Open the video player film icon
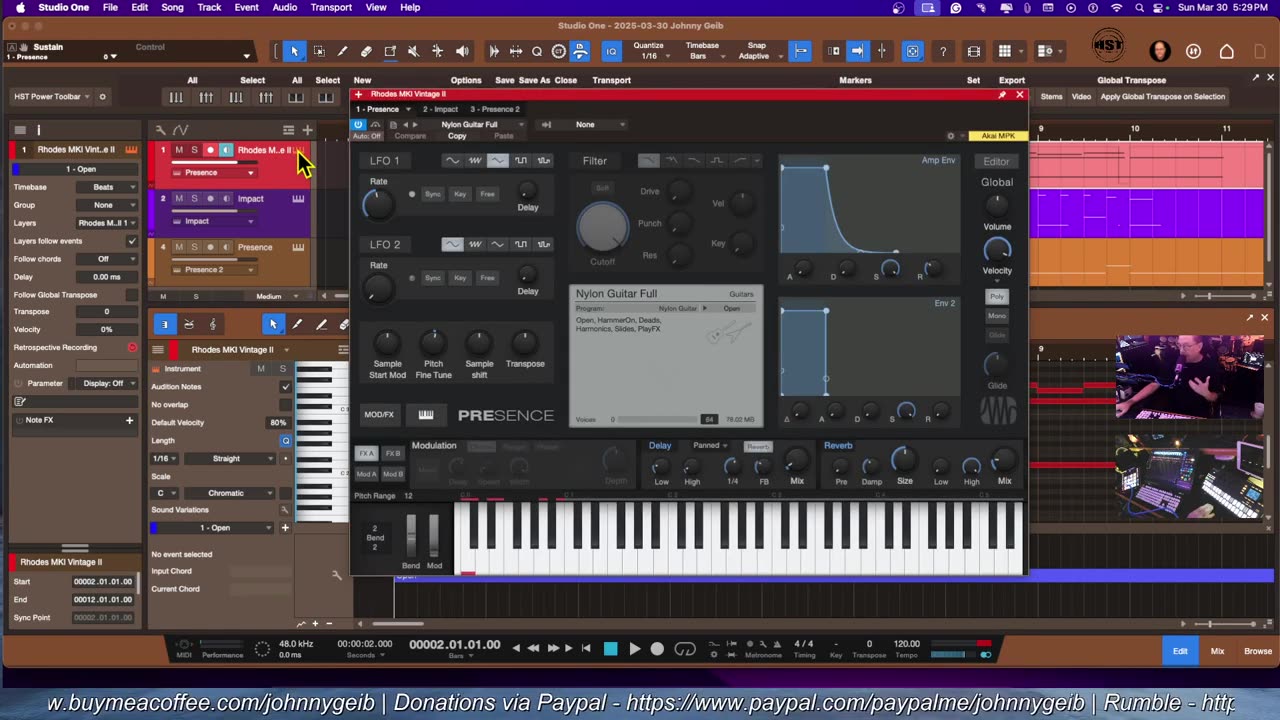1280x720 pixels. point(973,51)
